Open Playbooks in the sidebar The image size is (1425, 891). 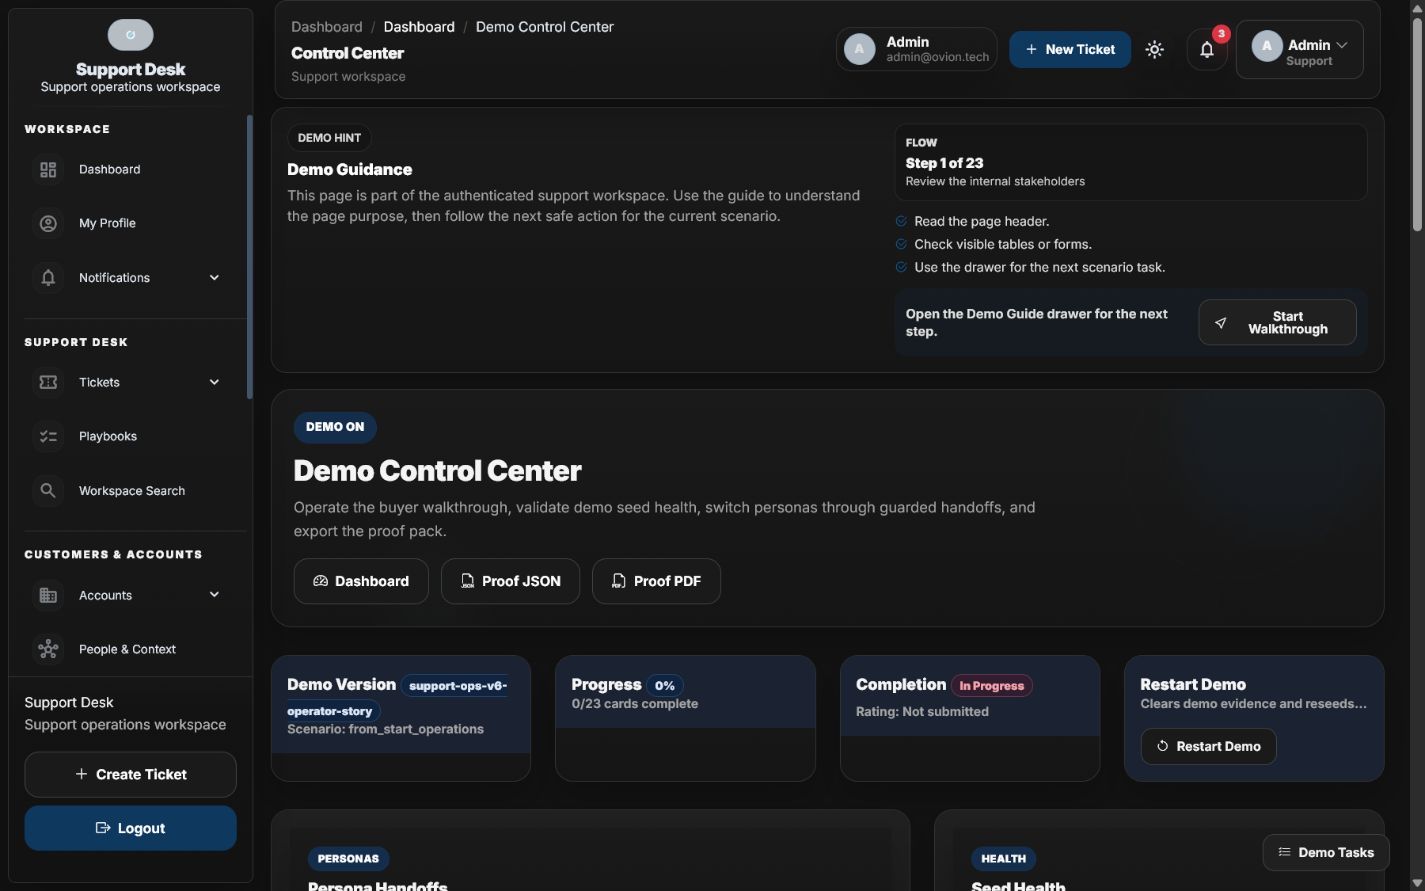click(x=130, y=436)
